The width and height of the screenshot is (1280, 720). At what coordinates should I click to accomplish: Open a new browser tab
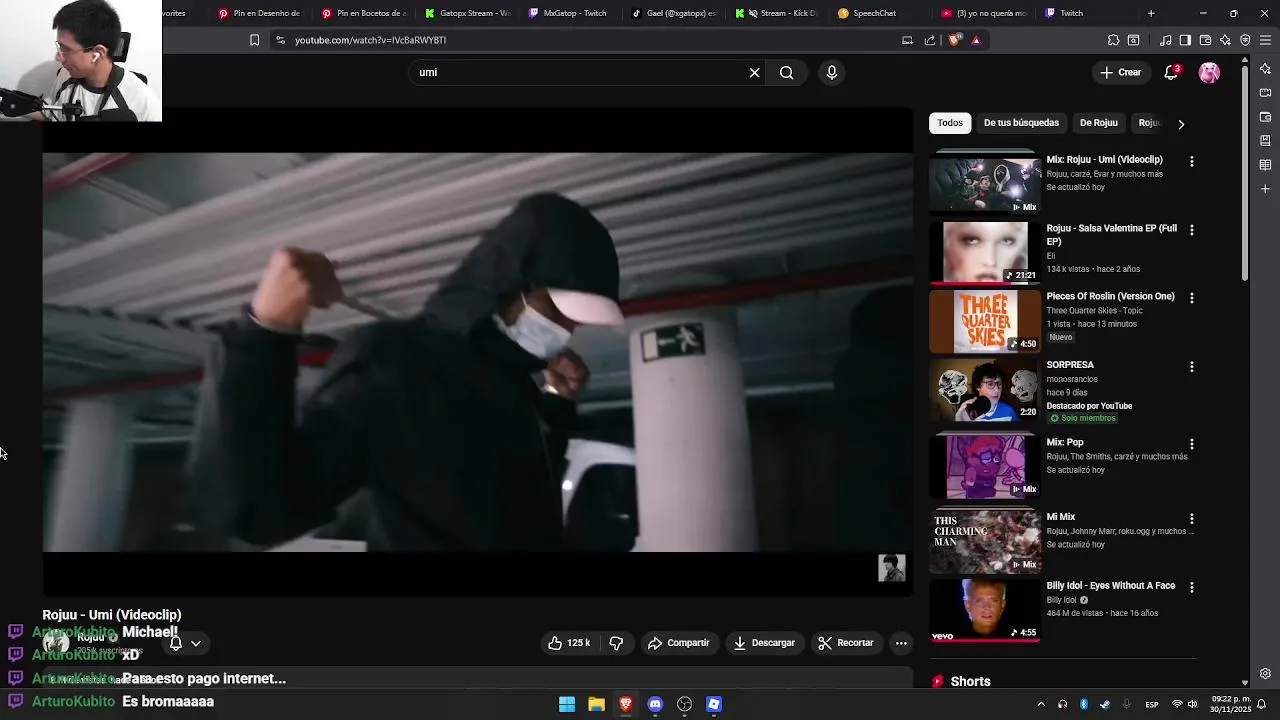pyautogui.click(x=1151, y=13)
